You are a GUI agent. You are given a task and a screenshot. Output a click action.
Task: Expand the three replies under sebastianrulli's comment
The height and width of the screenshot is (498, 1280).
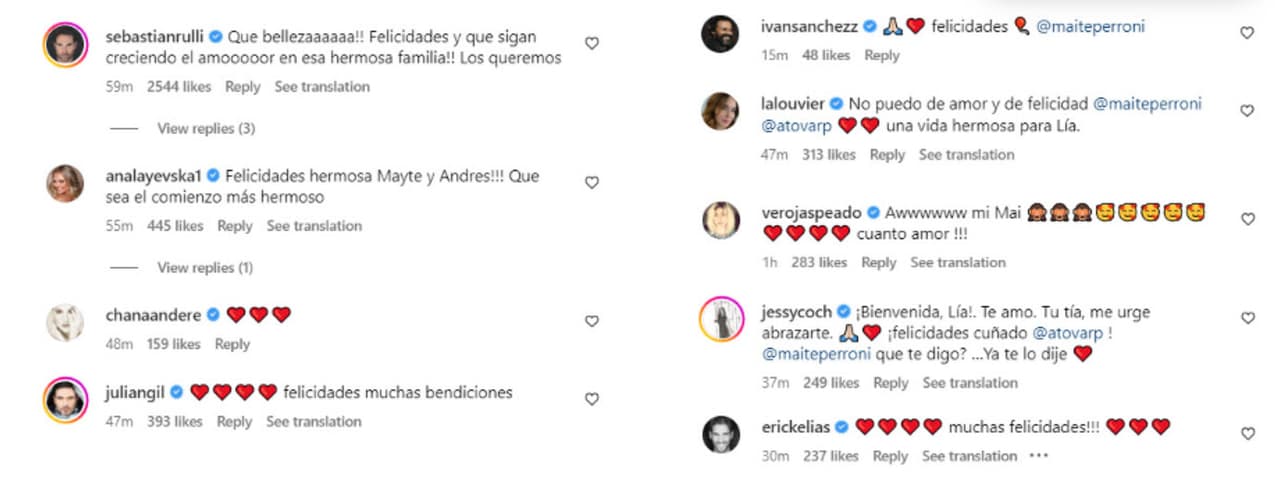(x=206, y=129)
